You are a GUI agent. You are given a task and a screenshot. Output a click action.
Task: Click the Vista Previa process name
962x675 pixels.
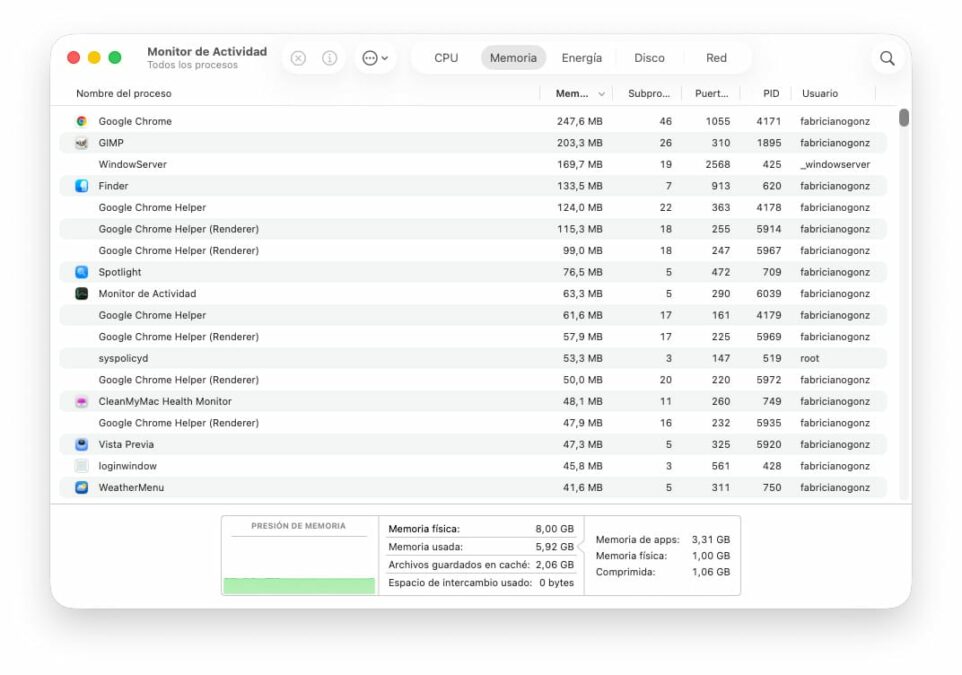coord(126,444)
